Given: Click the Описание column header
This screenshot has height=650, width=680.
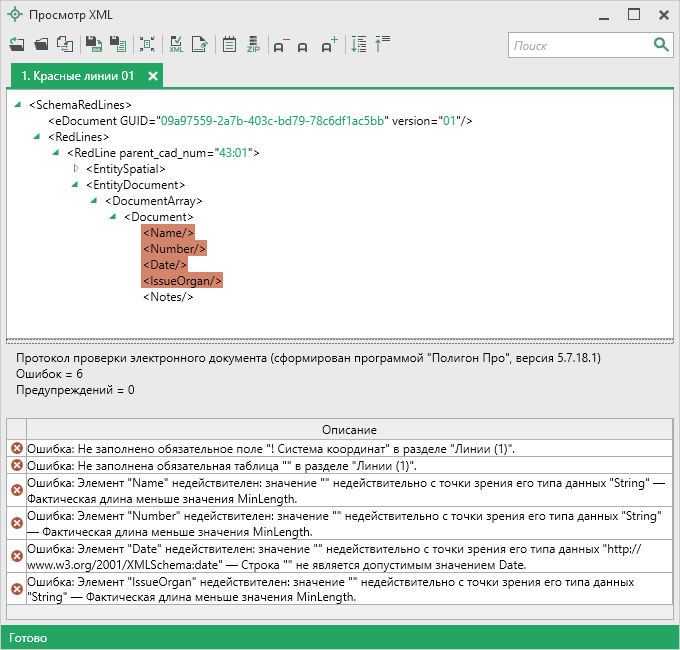Looking at the screenshot, I should tap(349, 429).
